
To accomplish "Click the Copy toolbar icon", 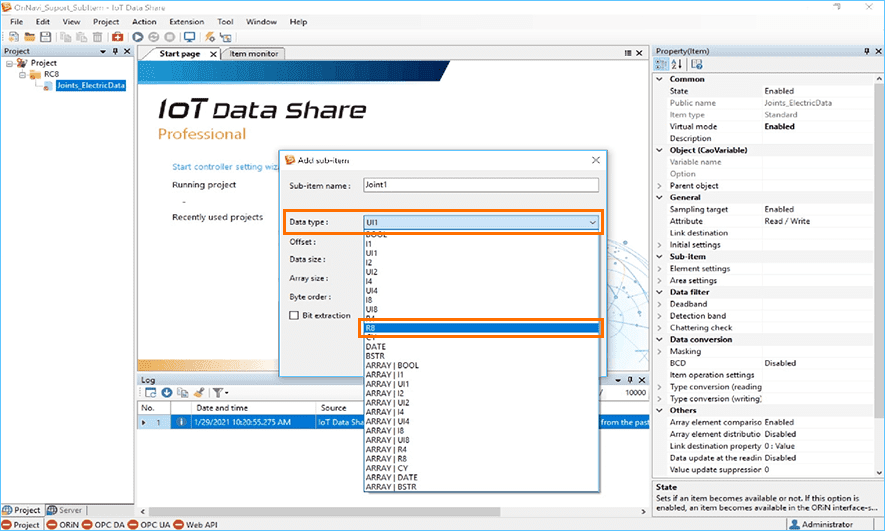I will pyautogui.click(x=65, y=37).
